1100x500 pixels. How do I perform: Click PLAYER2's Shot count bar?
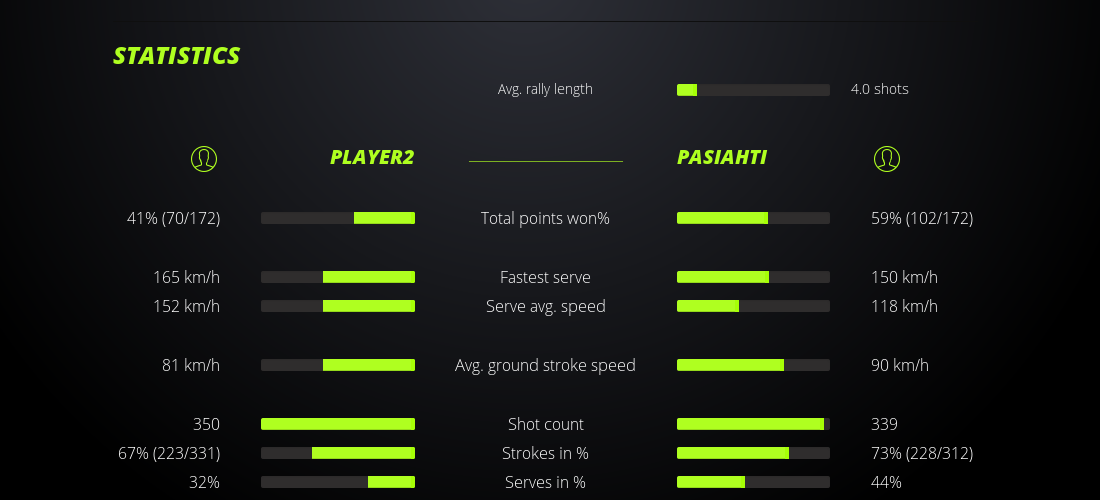click(x=338, y=424)
